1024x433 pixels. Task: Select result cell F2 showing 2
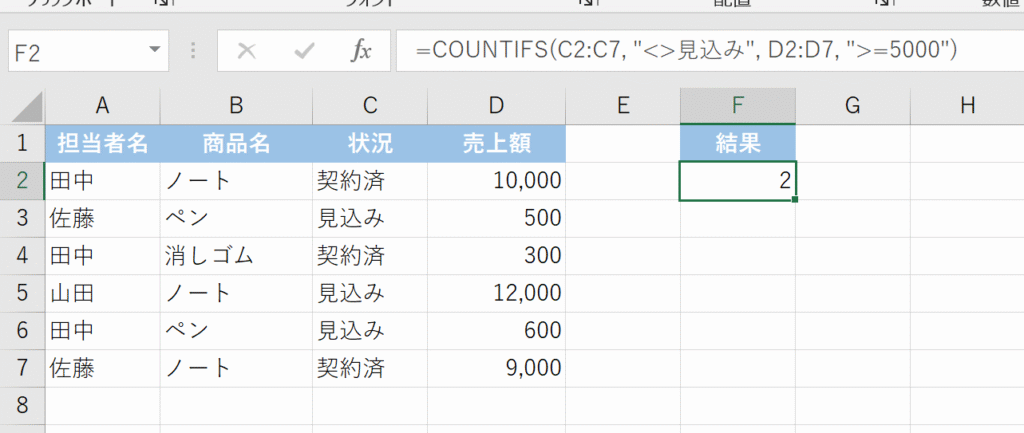[737, 181]
